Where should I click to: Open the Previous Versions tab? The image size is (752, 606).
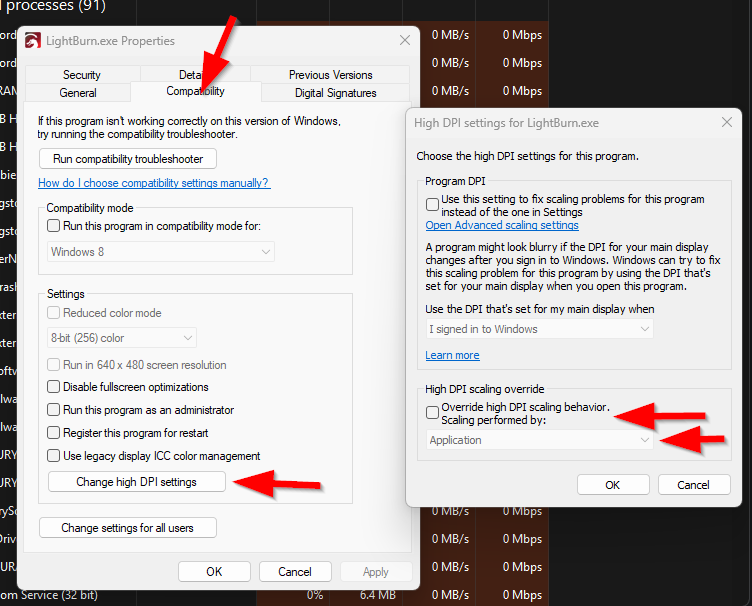[x=330, y=75]
